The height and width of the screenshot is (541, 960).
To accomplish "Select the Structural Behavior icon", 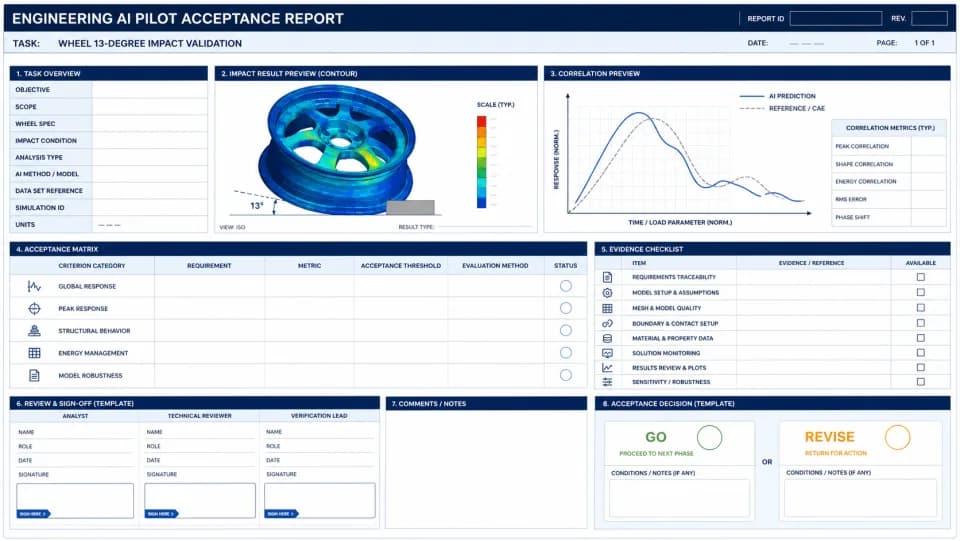I will click(x=34, y=330).
